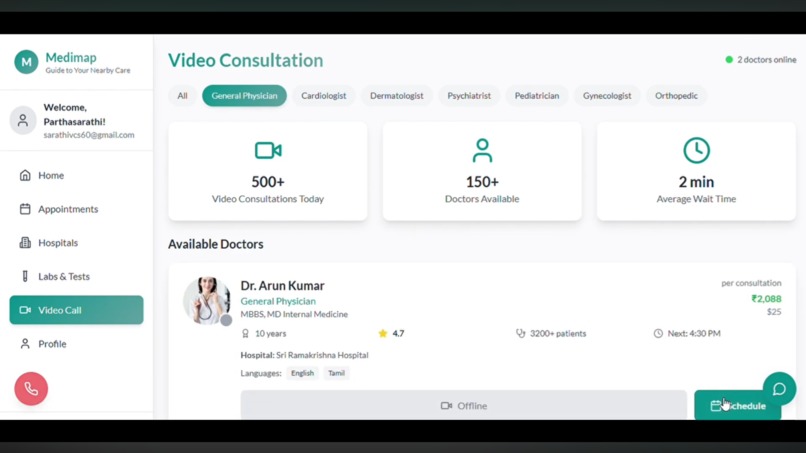Image resolution: width=806 pixels, height=453 pixels.
Task: Click 'Sri Ramakrishna Hospital' text
Action: (322, 355)
